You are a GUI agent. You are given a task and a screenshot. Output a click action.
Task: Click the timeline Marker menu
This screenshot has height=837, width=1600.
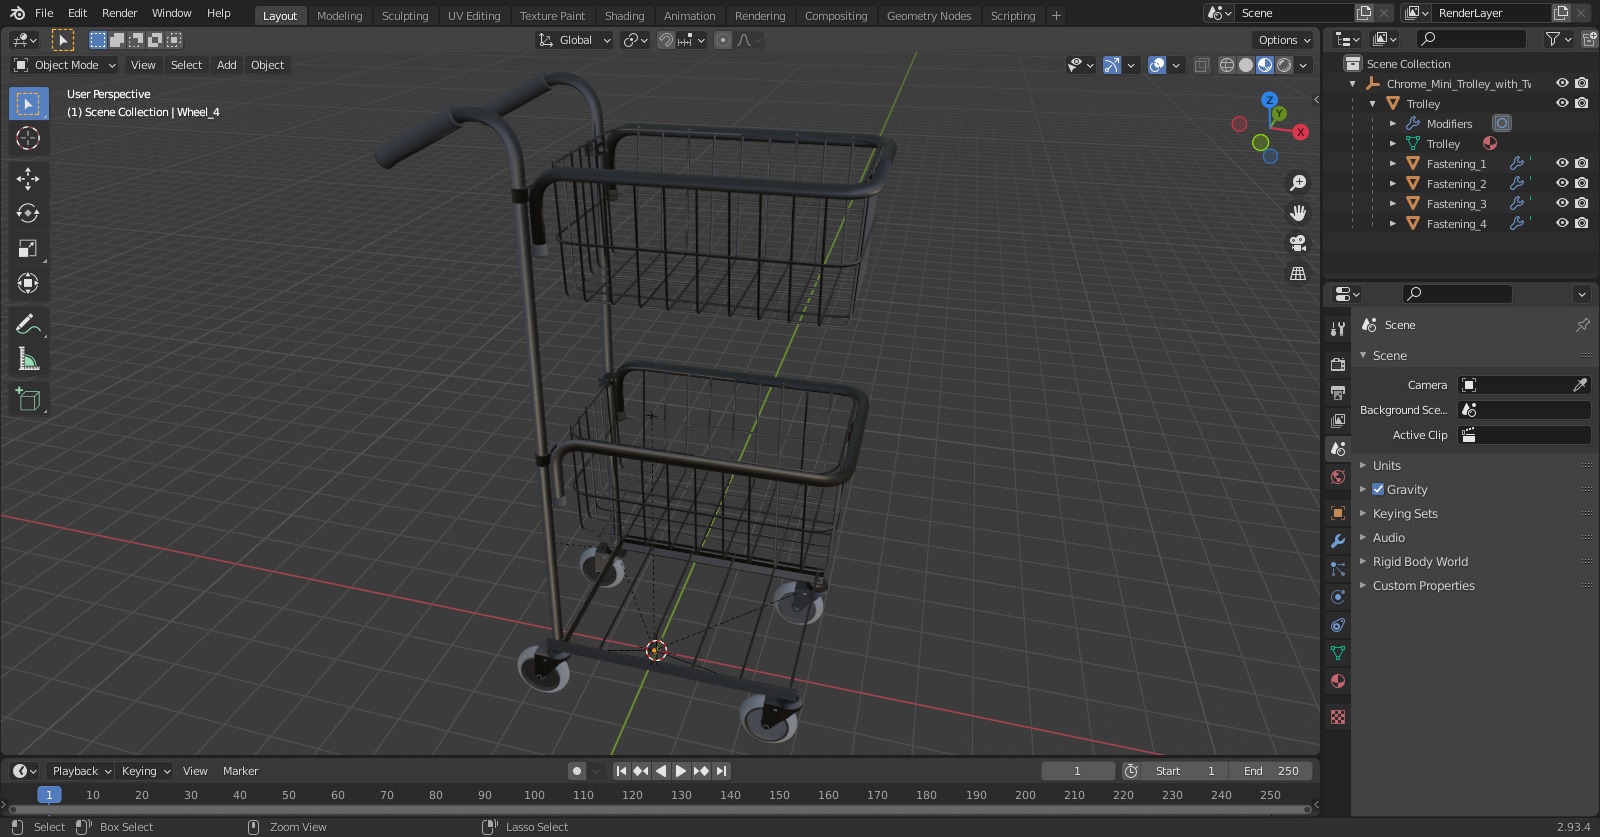coord(240,771)
